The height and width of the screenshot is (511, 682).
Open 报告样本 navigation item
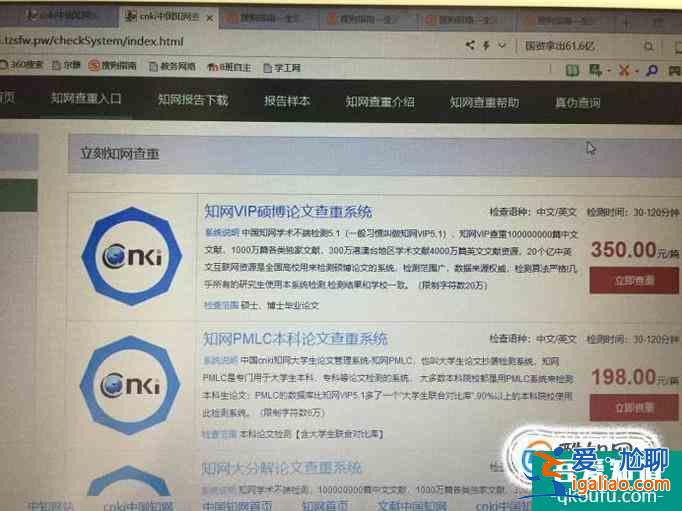(287, 101)
